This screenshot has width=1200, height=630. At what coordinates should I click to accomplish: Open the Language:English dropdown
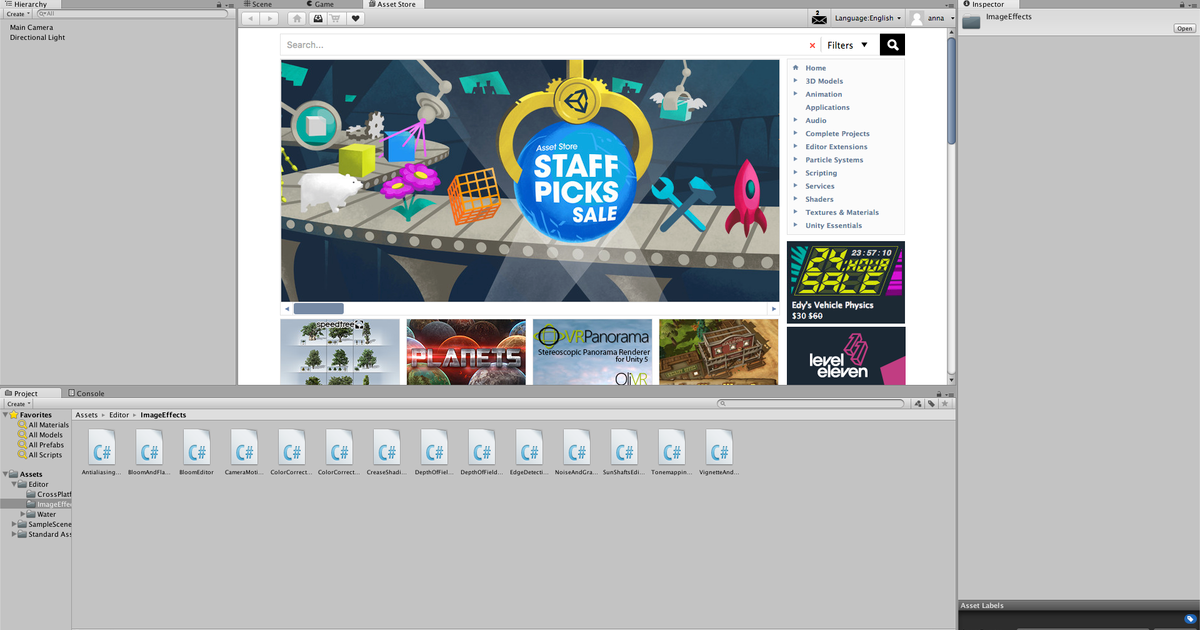(x=868, y=18)
